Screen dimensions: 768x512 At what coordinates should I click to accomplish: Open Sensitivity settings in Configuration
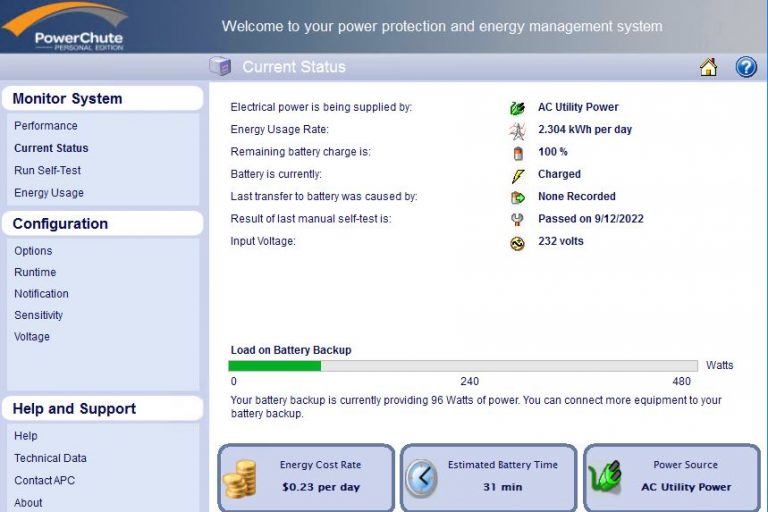38,315
